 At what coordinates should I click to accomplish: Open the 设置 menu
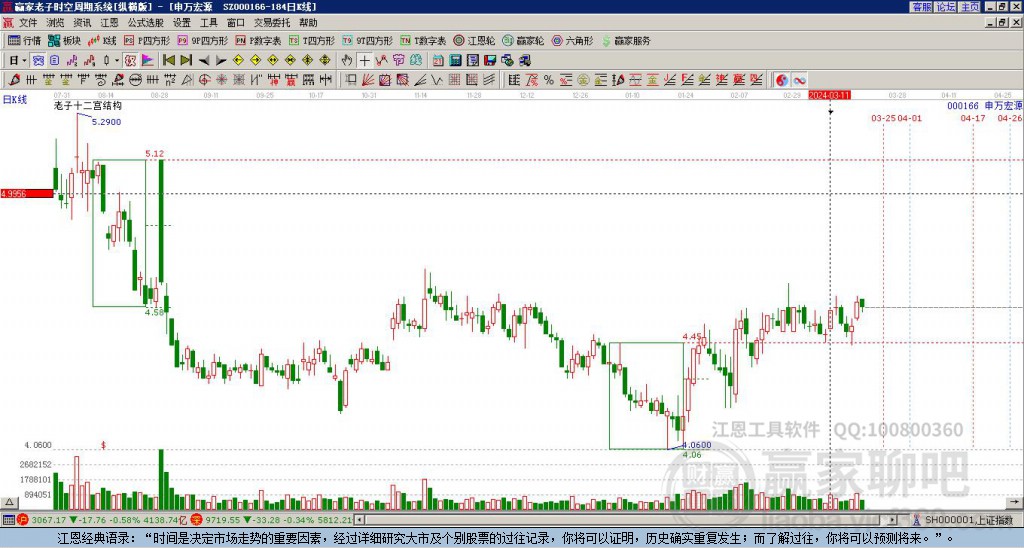182,23
